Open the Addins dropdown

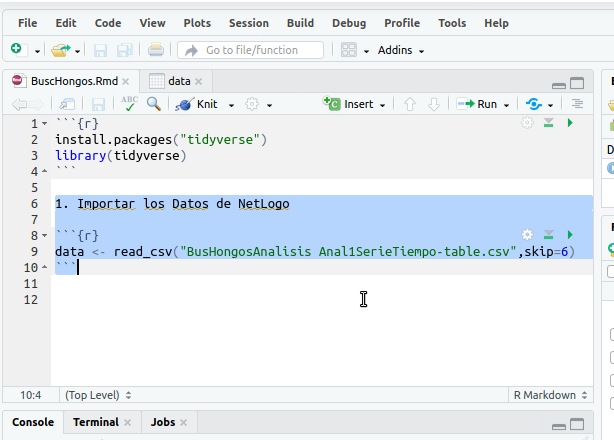point(400,50)
